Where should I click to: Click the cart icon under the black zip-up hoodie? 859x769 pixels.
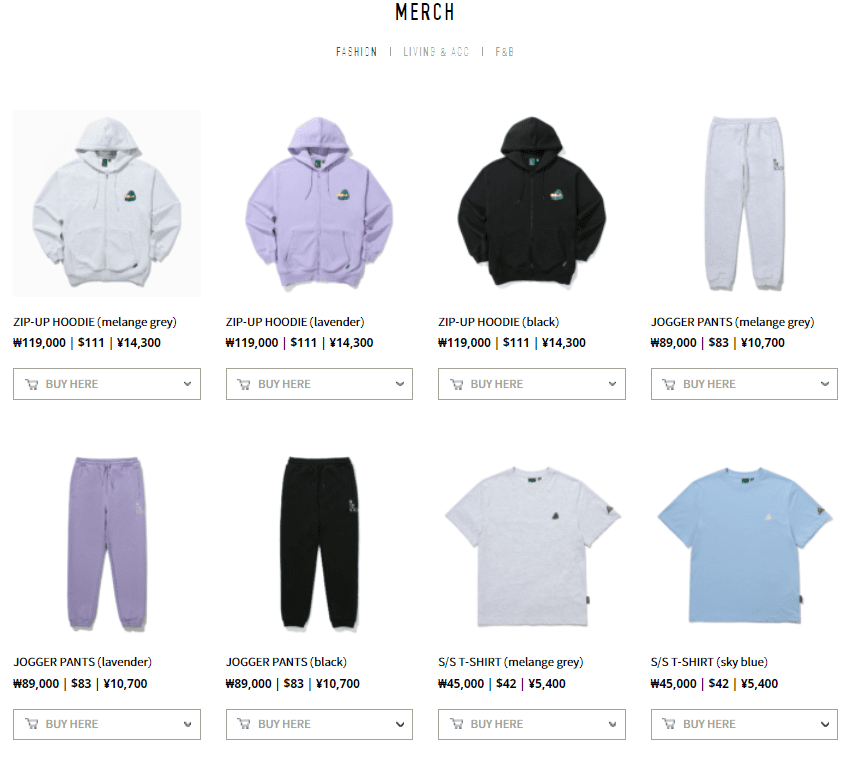coord(456,384)
